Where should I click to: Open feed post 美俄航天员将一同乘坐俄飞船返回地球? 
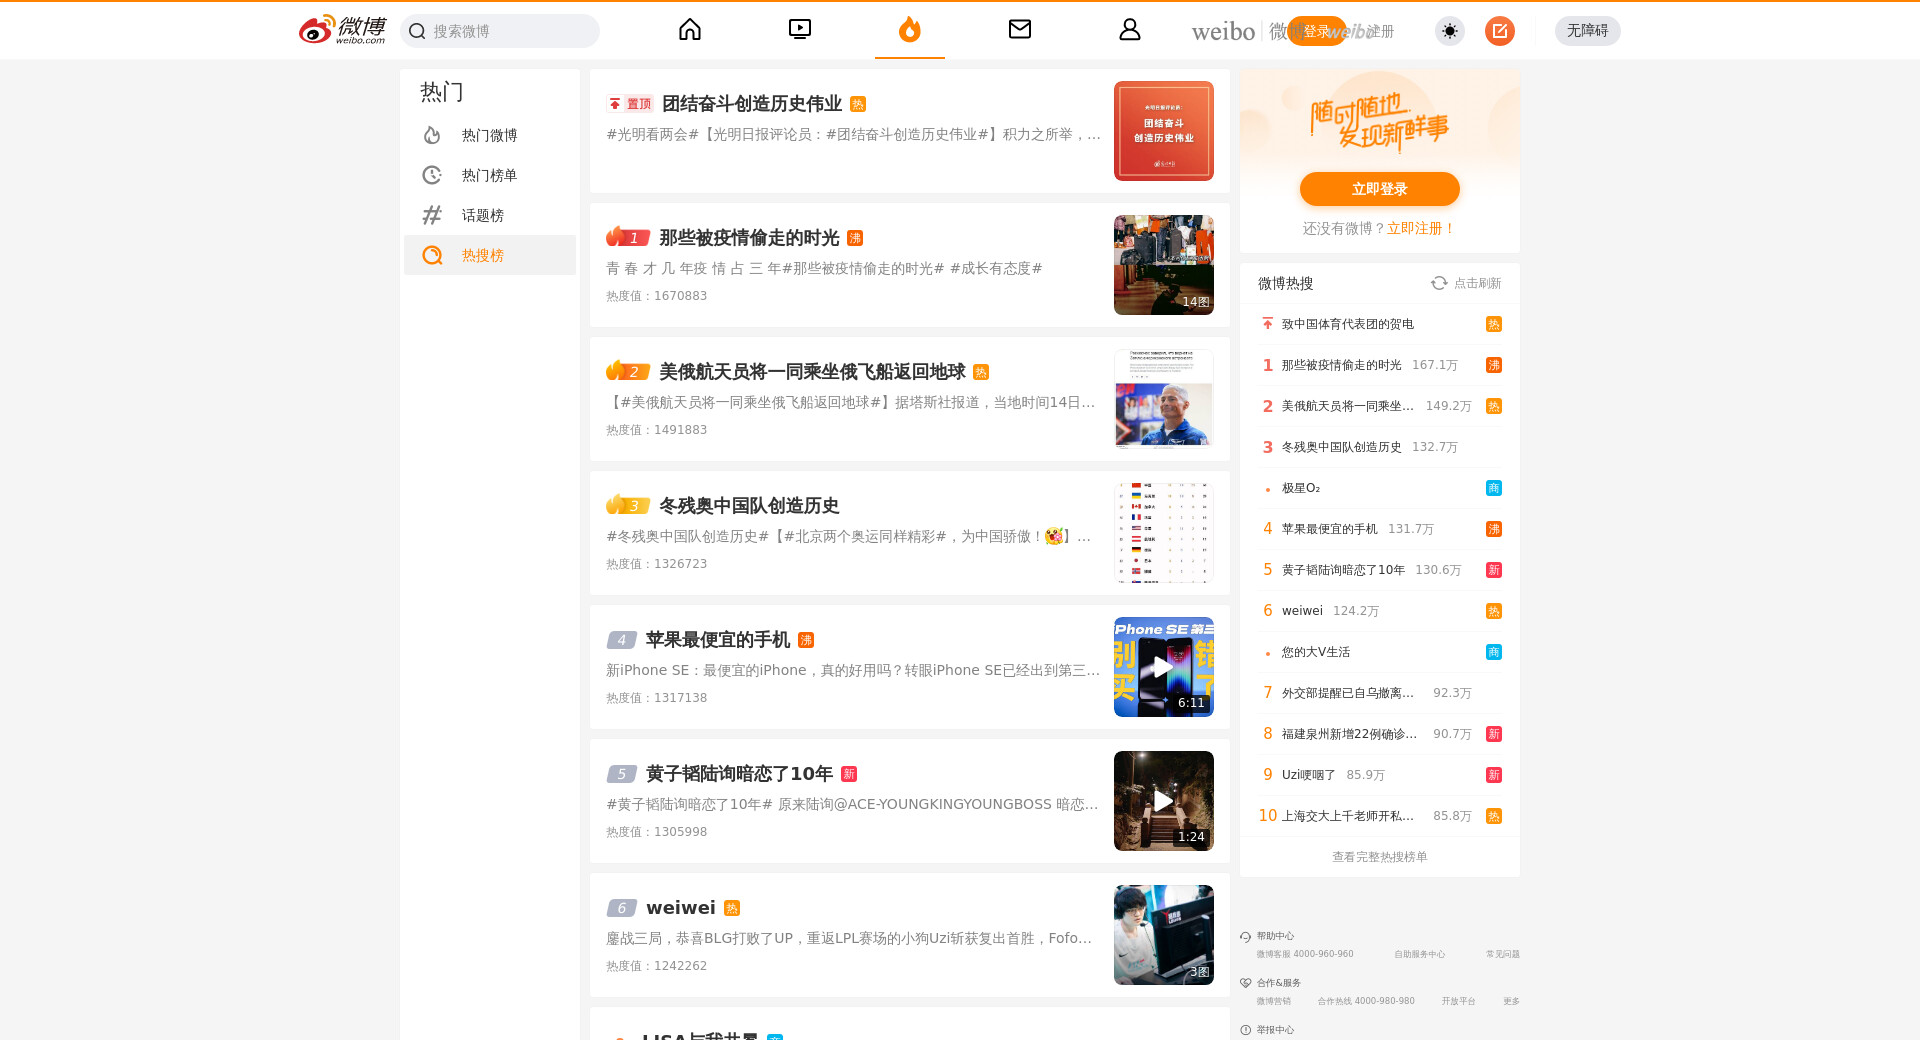click(x=812, y=372)
